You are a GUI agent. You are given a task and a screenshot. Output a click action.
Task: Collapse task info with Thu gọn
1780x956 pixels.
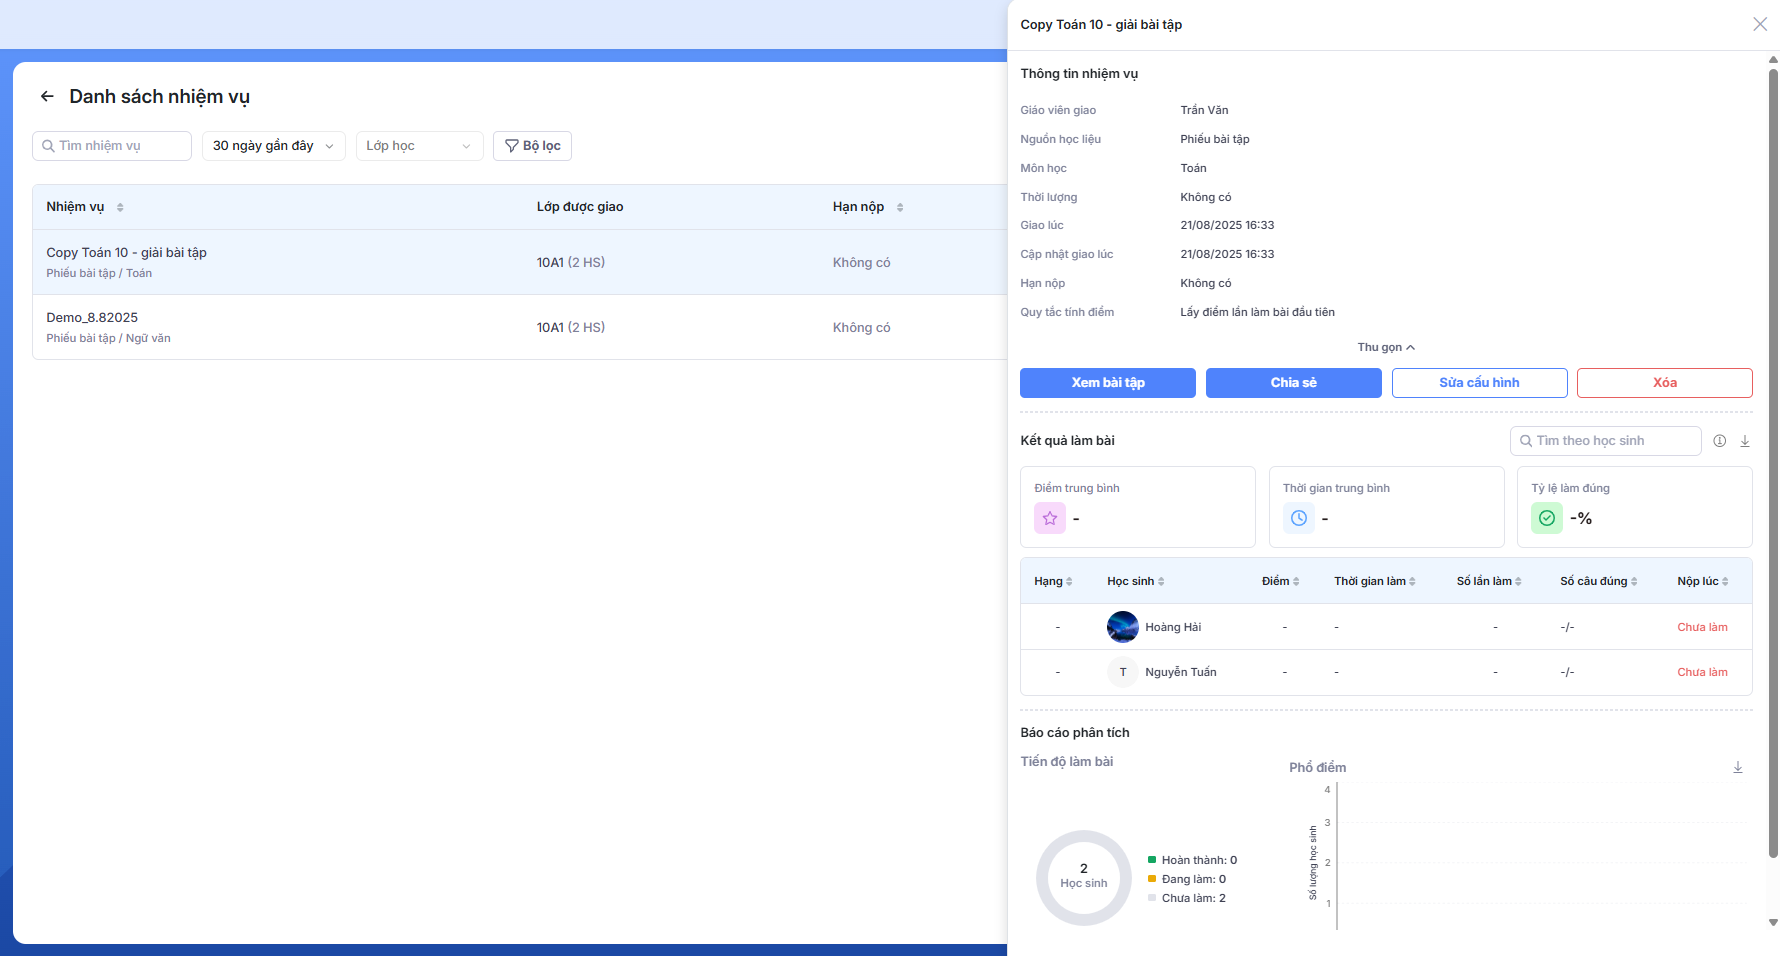click(1385, 347)
